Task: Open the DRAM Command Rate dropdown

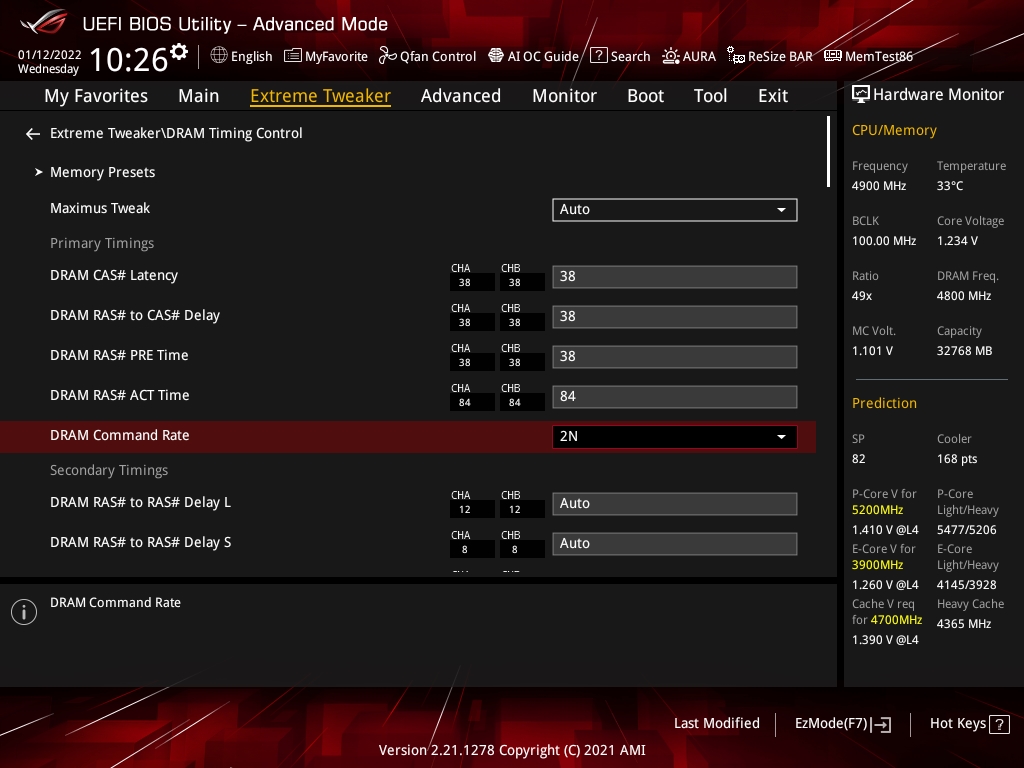Action: coord(674,437)
